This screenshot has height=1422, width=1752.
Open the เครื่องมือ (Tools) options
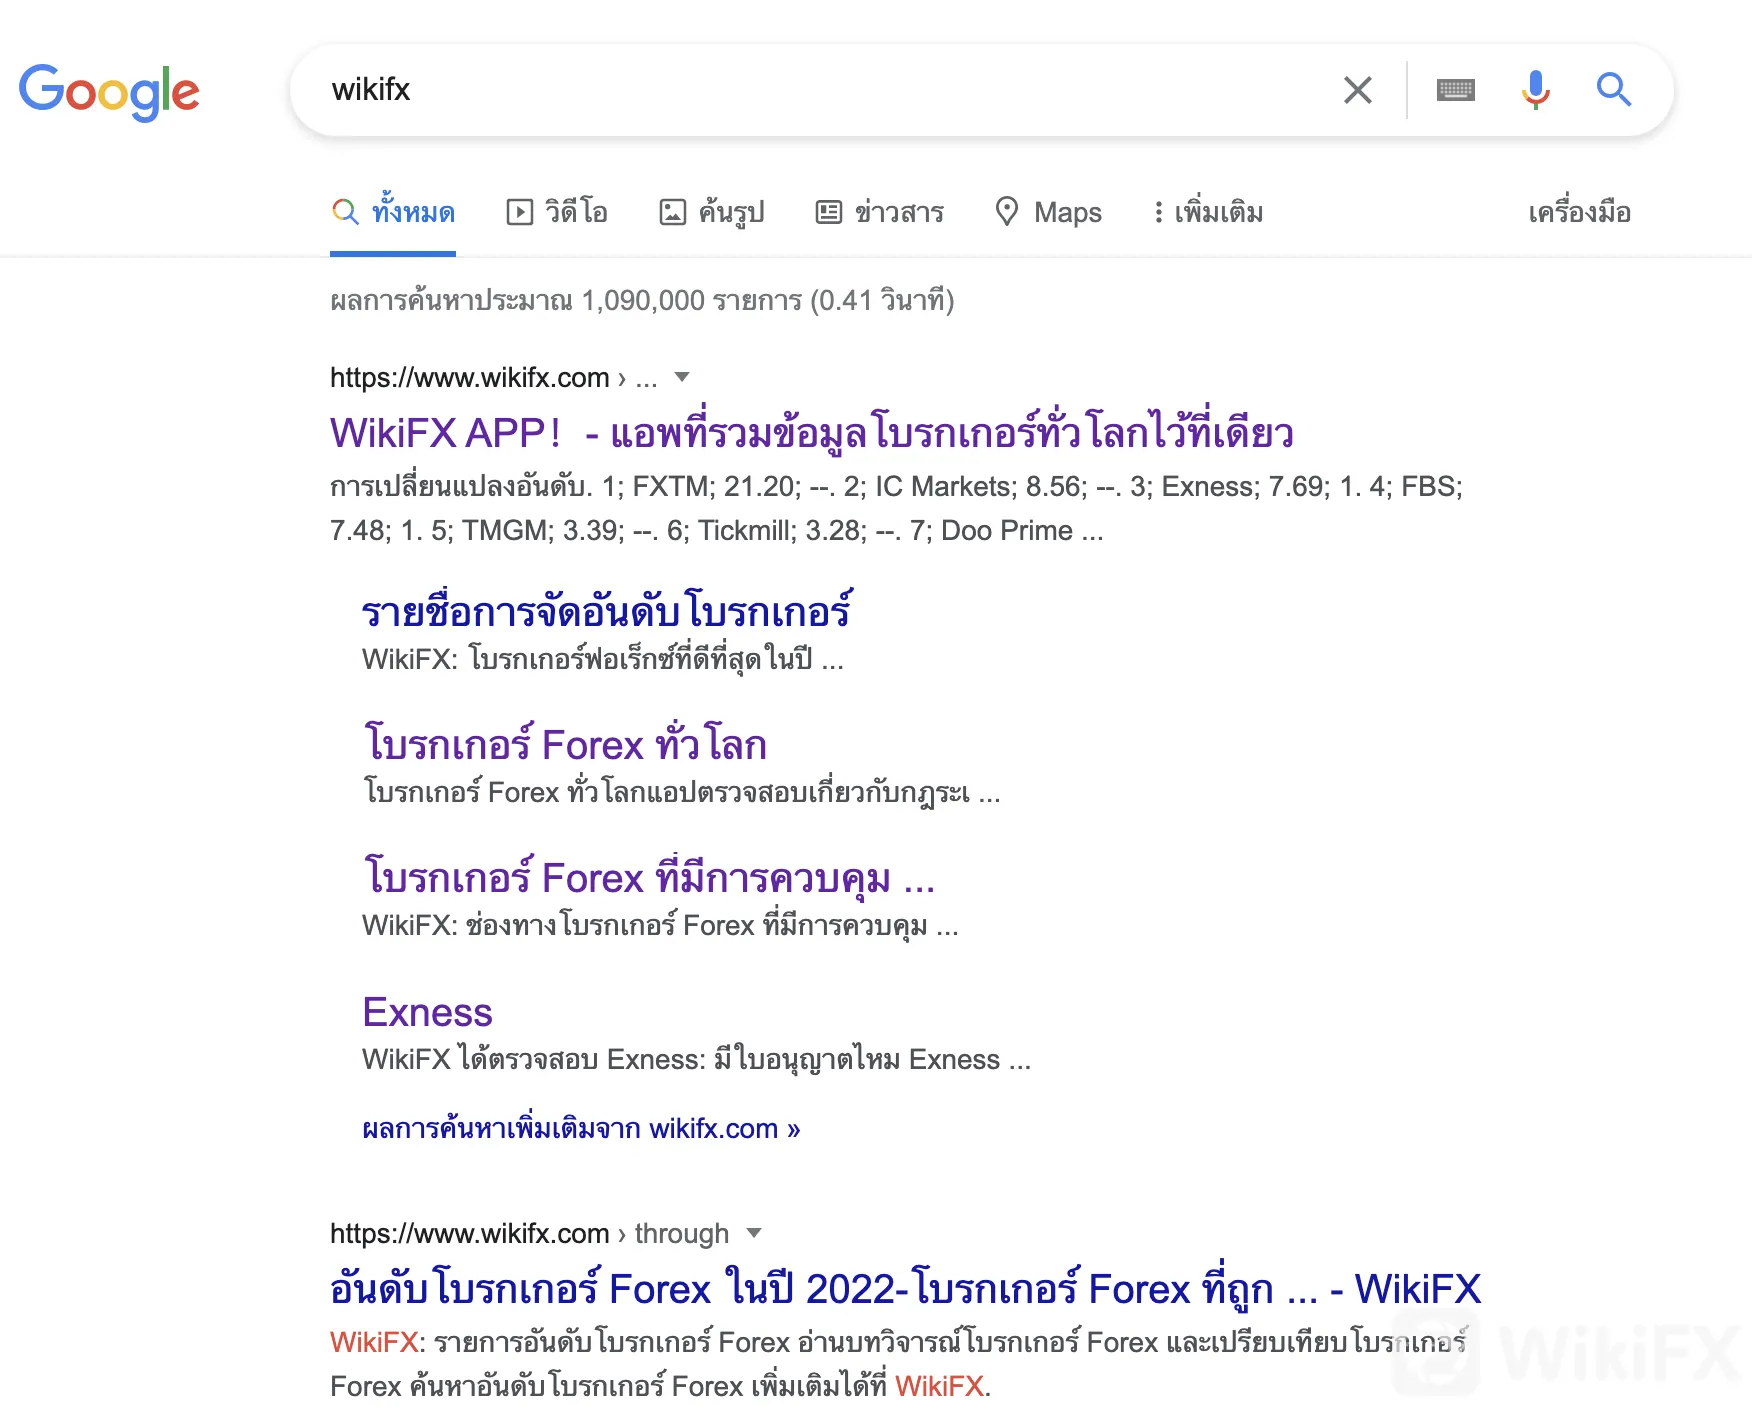(x=1579, y=212)
